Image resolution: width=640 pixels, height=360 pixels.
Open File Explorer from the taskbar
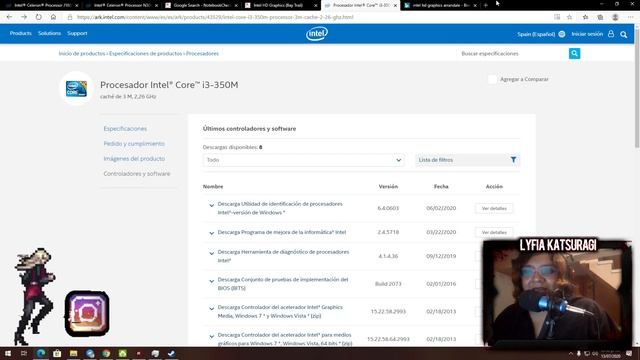pyautogui.click(x=73, y=353)
